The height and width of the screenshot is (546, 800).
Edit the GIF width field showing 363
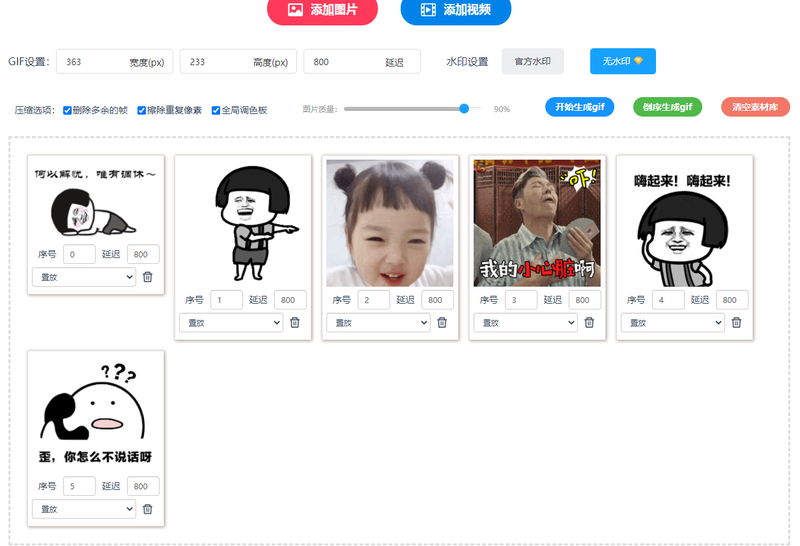114,62
